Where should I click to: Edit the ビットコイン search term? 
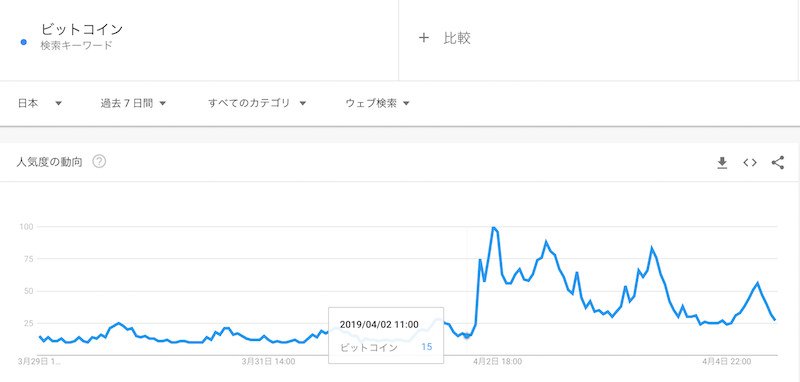[x=82, y=29]
